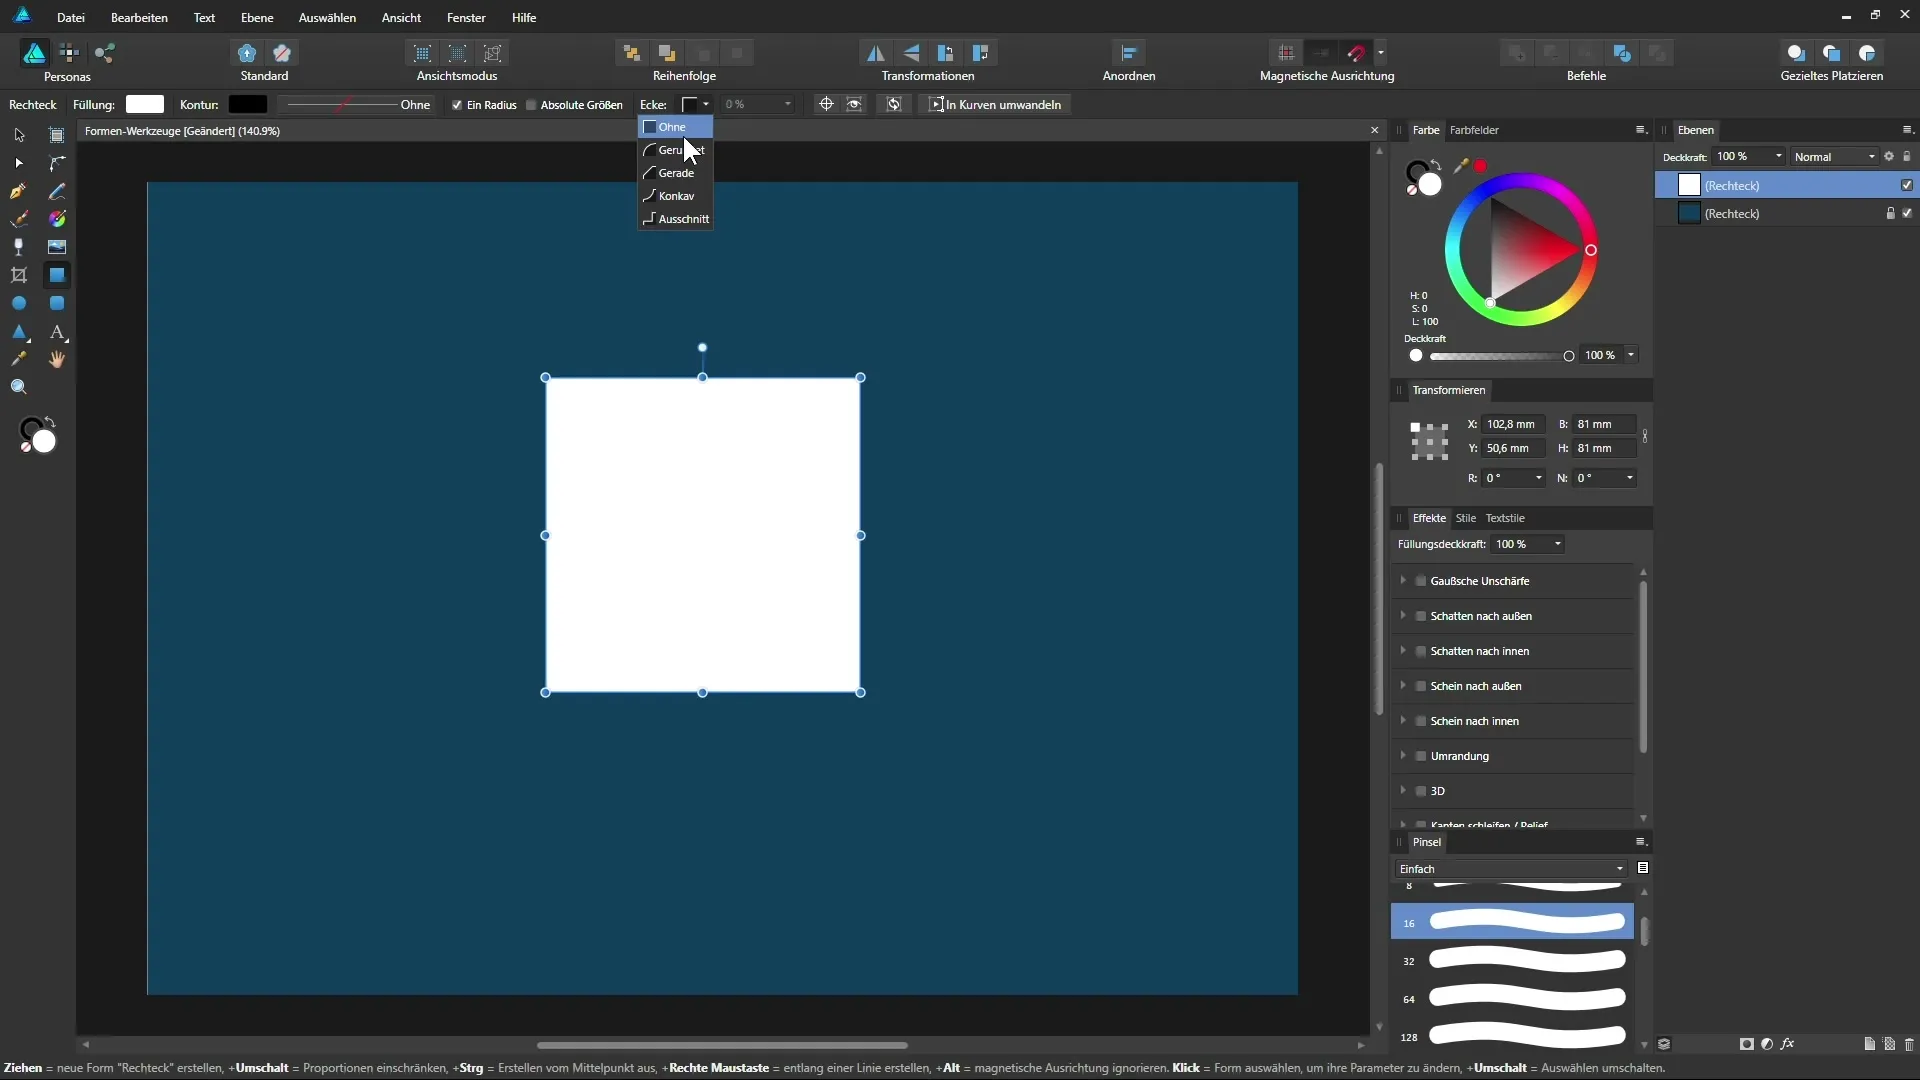Select the hand View tool
The height and width of the screenshot is (1080, 1920).
57,360
